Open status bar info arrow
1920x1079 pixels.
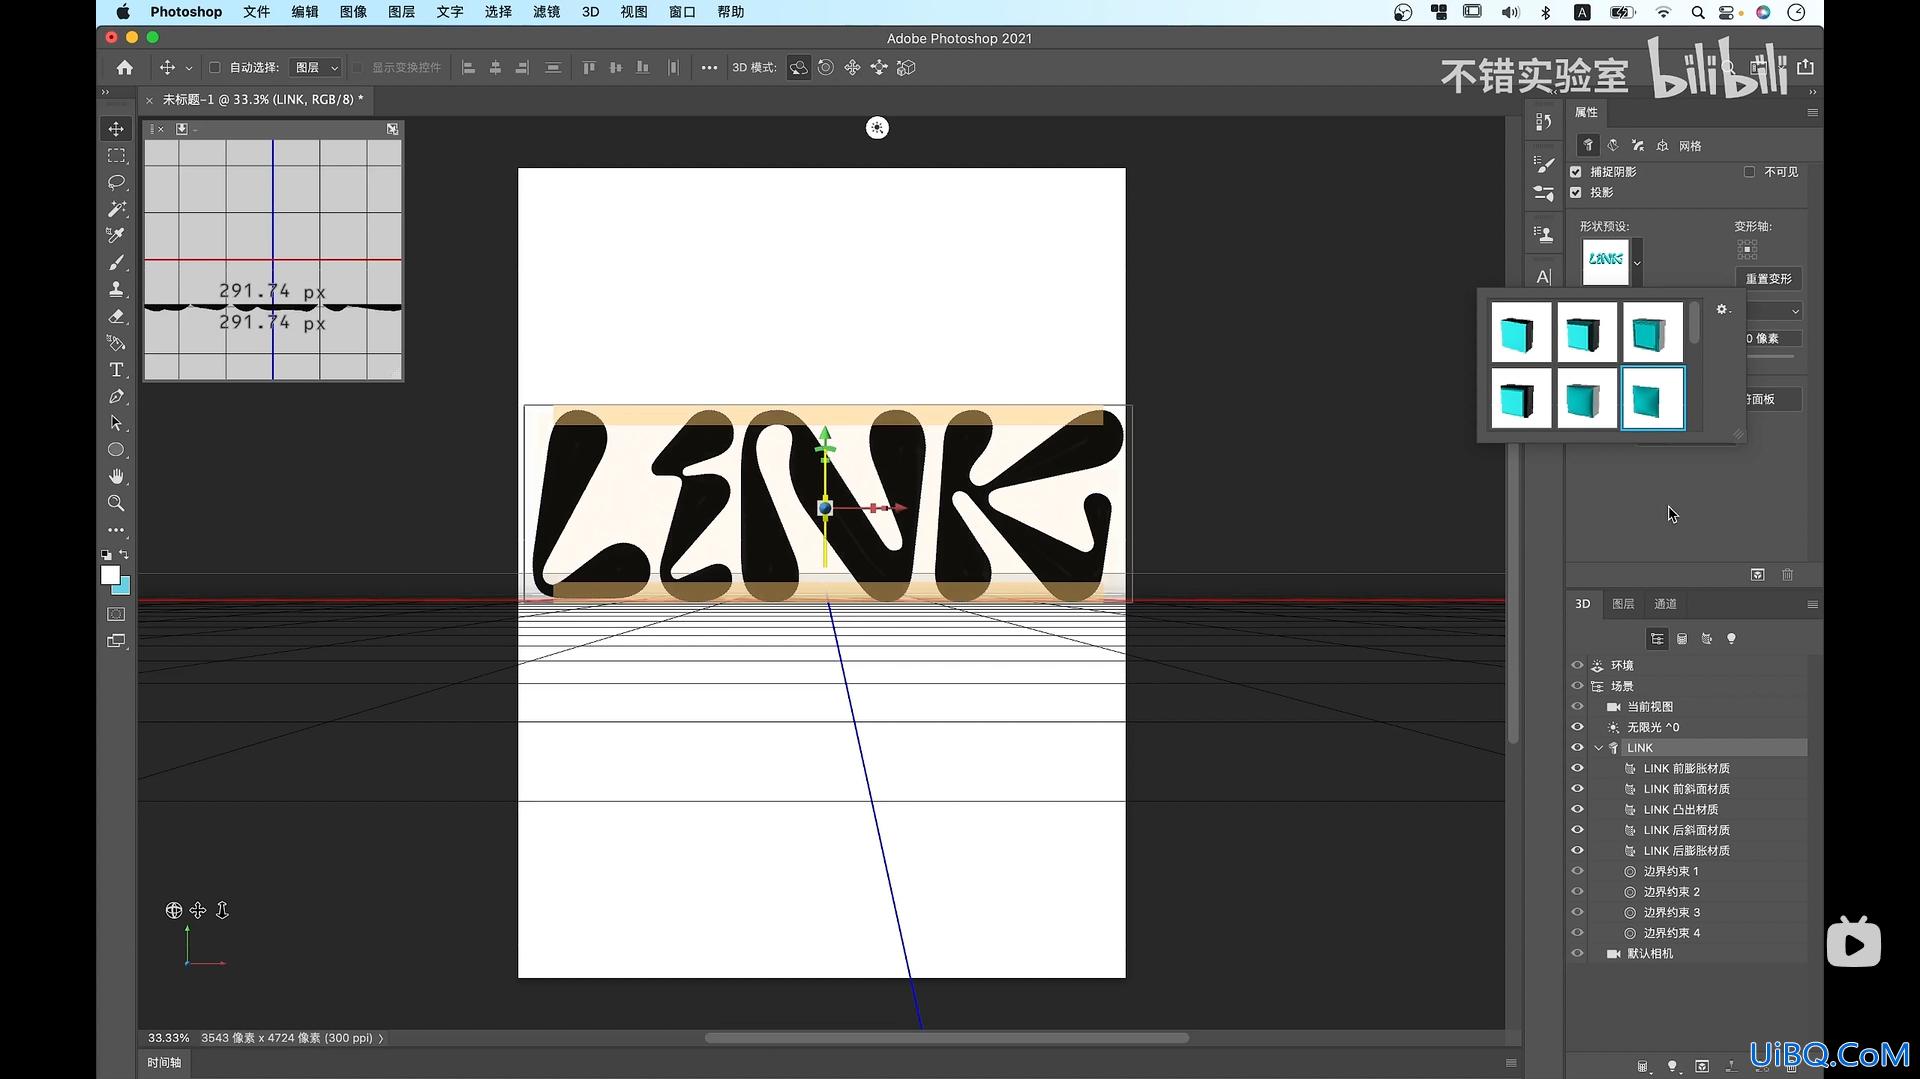tap(381, 1038)
